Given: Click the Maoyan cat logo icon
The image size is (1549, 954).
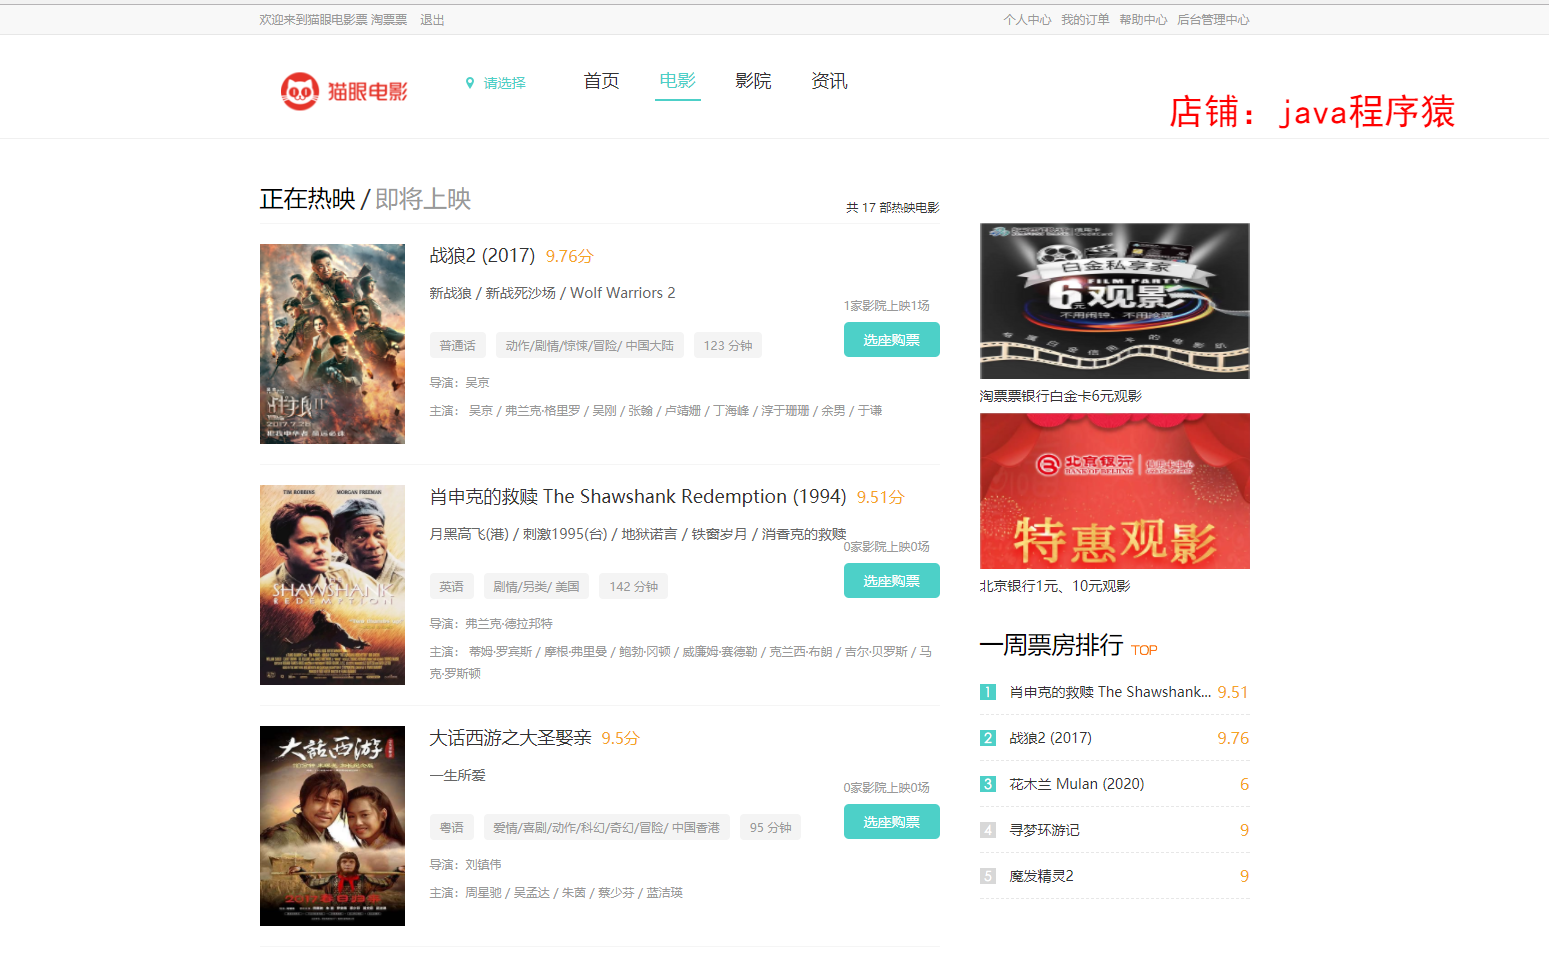Looking at the screenshot, I should pyautogui.click(x=300, y=91).
